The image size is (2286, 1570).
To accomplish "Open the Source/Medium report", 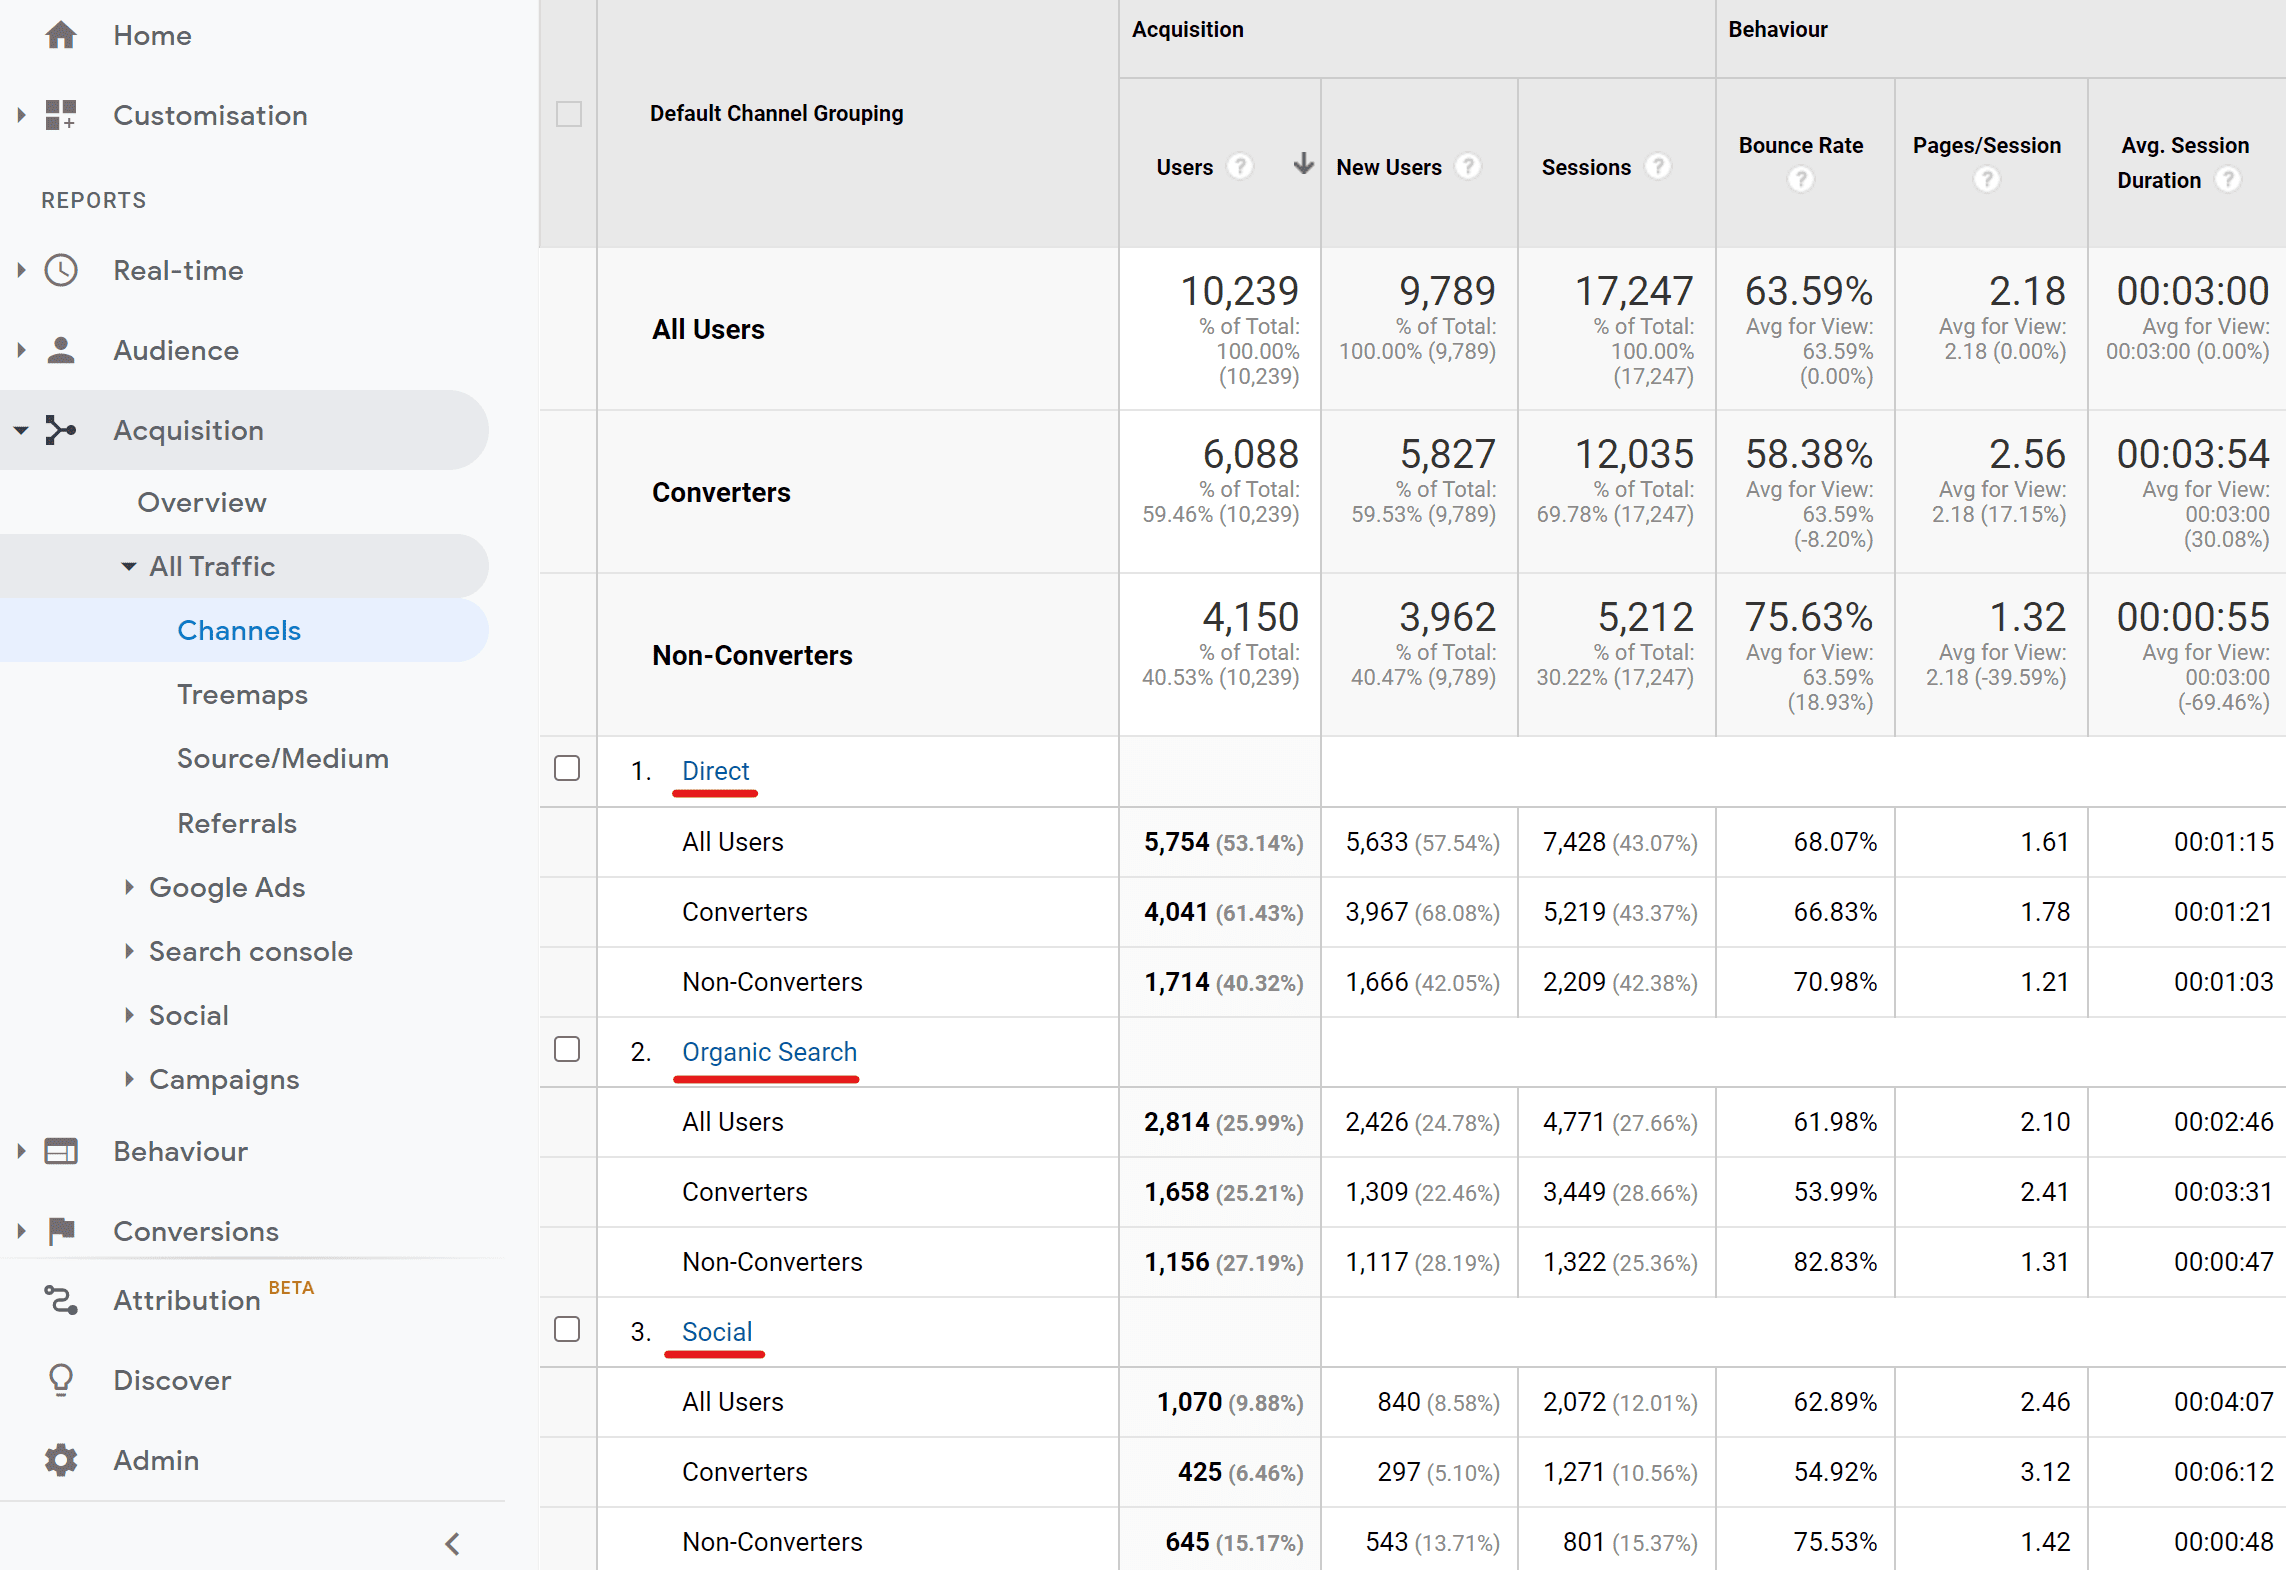I will 282,758.
